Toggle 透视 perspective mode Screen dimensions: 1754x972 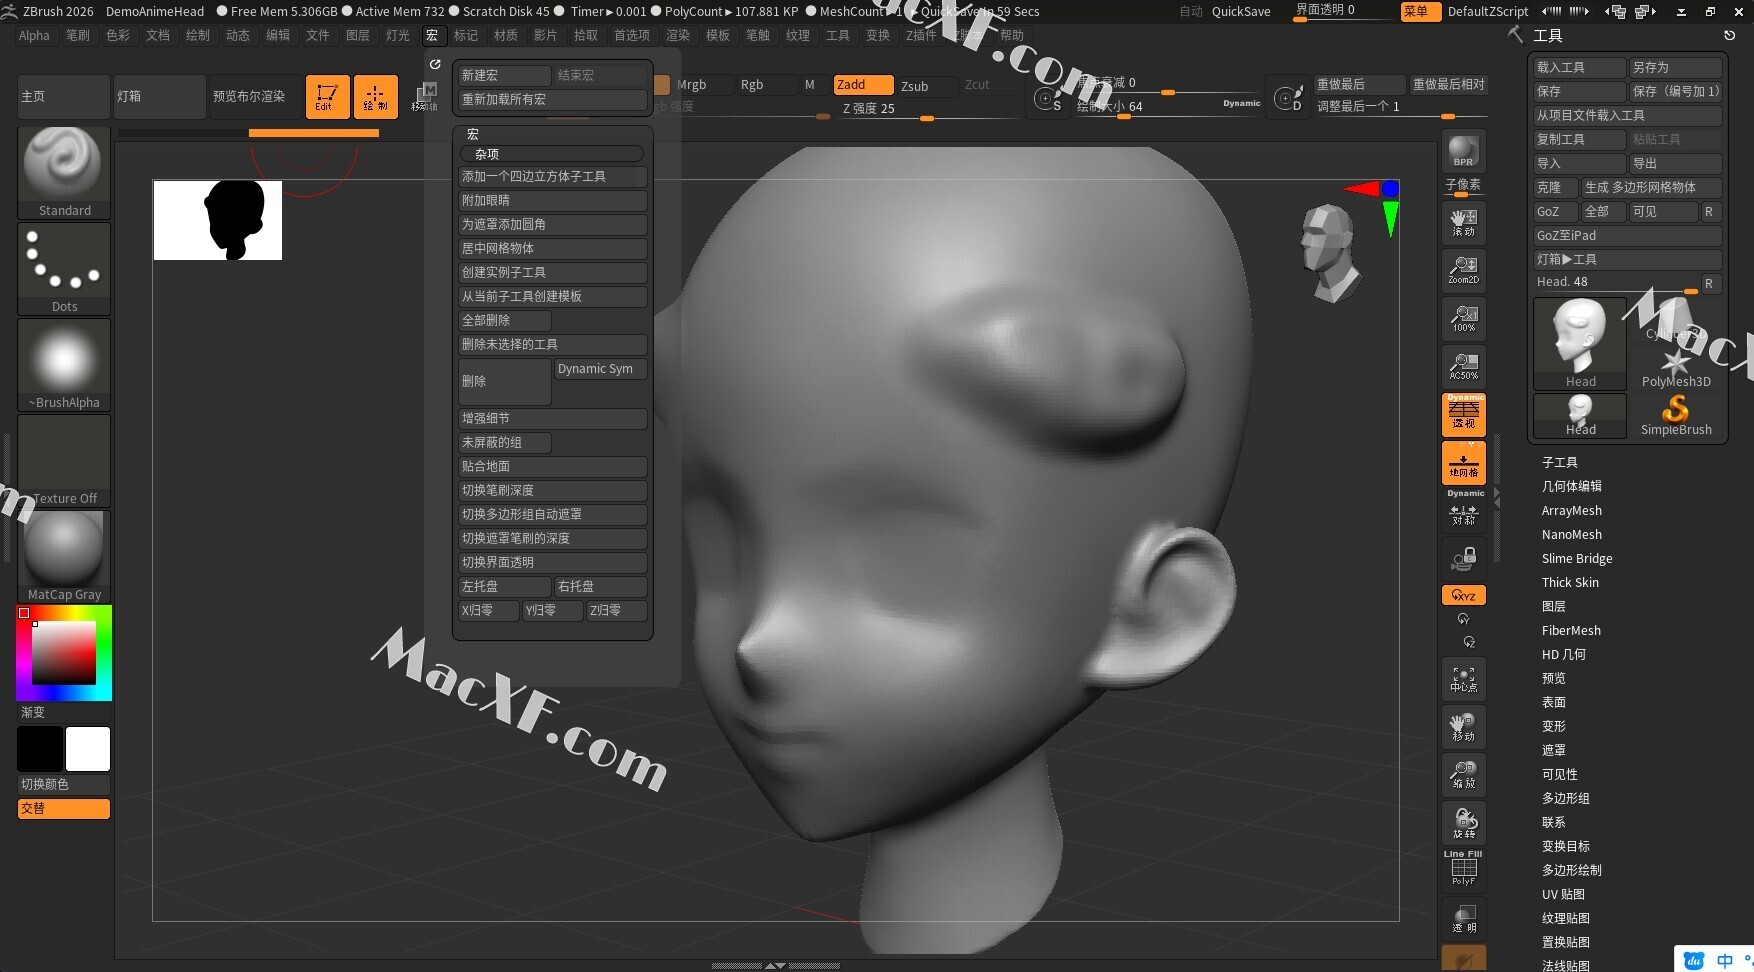click(x=1463, y=414)
